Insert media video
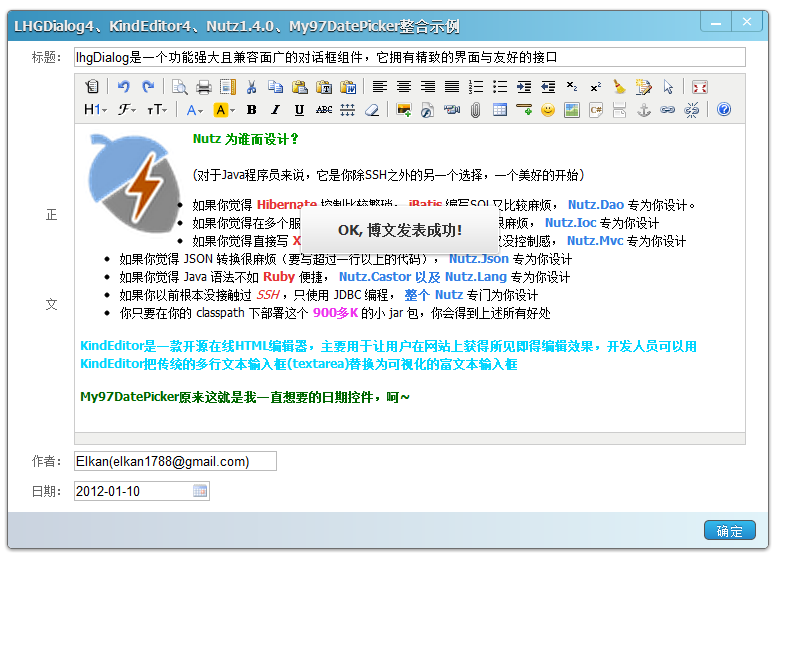The height and width of the screenshot is (672, 788). tap(452, 110)
